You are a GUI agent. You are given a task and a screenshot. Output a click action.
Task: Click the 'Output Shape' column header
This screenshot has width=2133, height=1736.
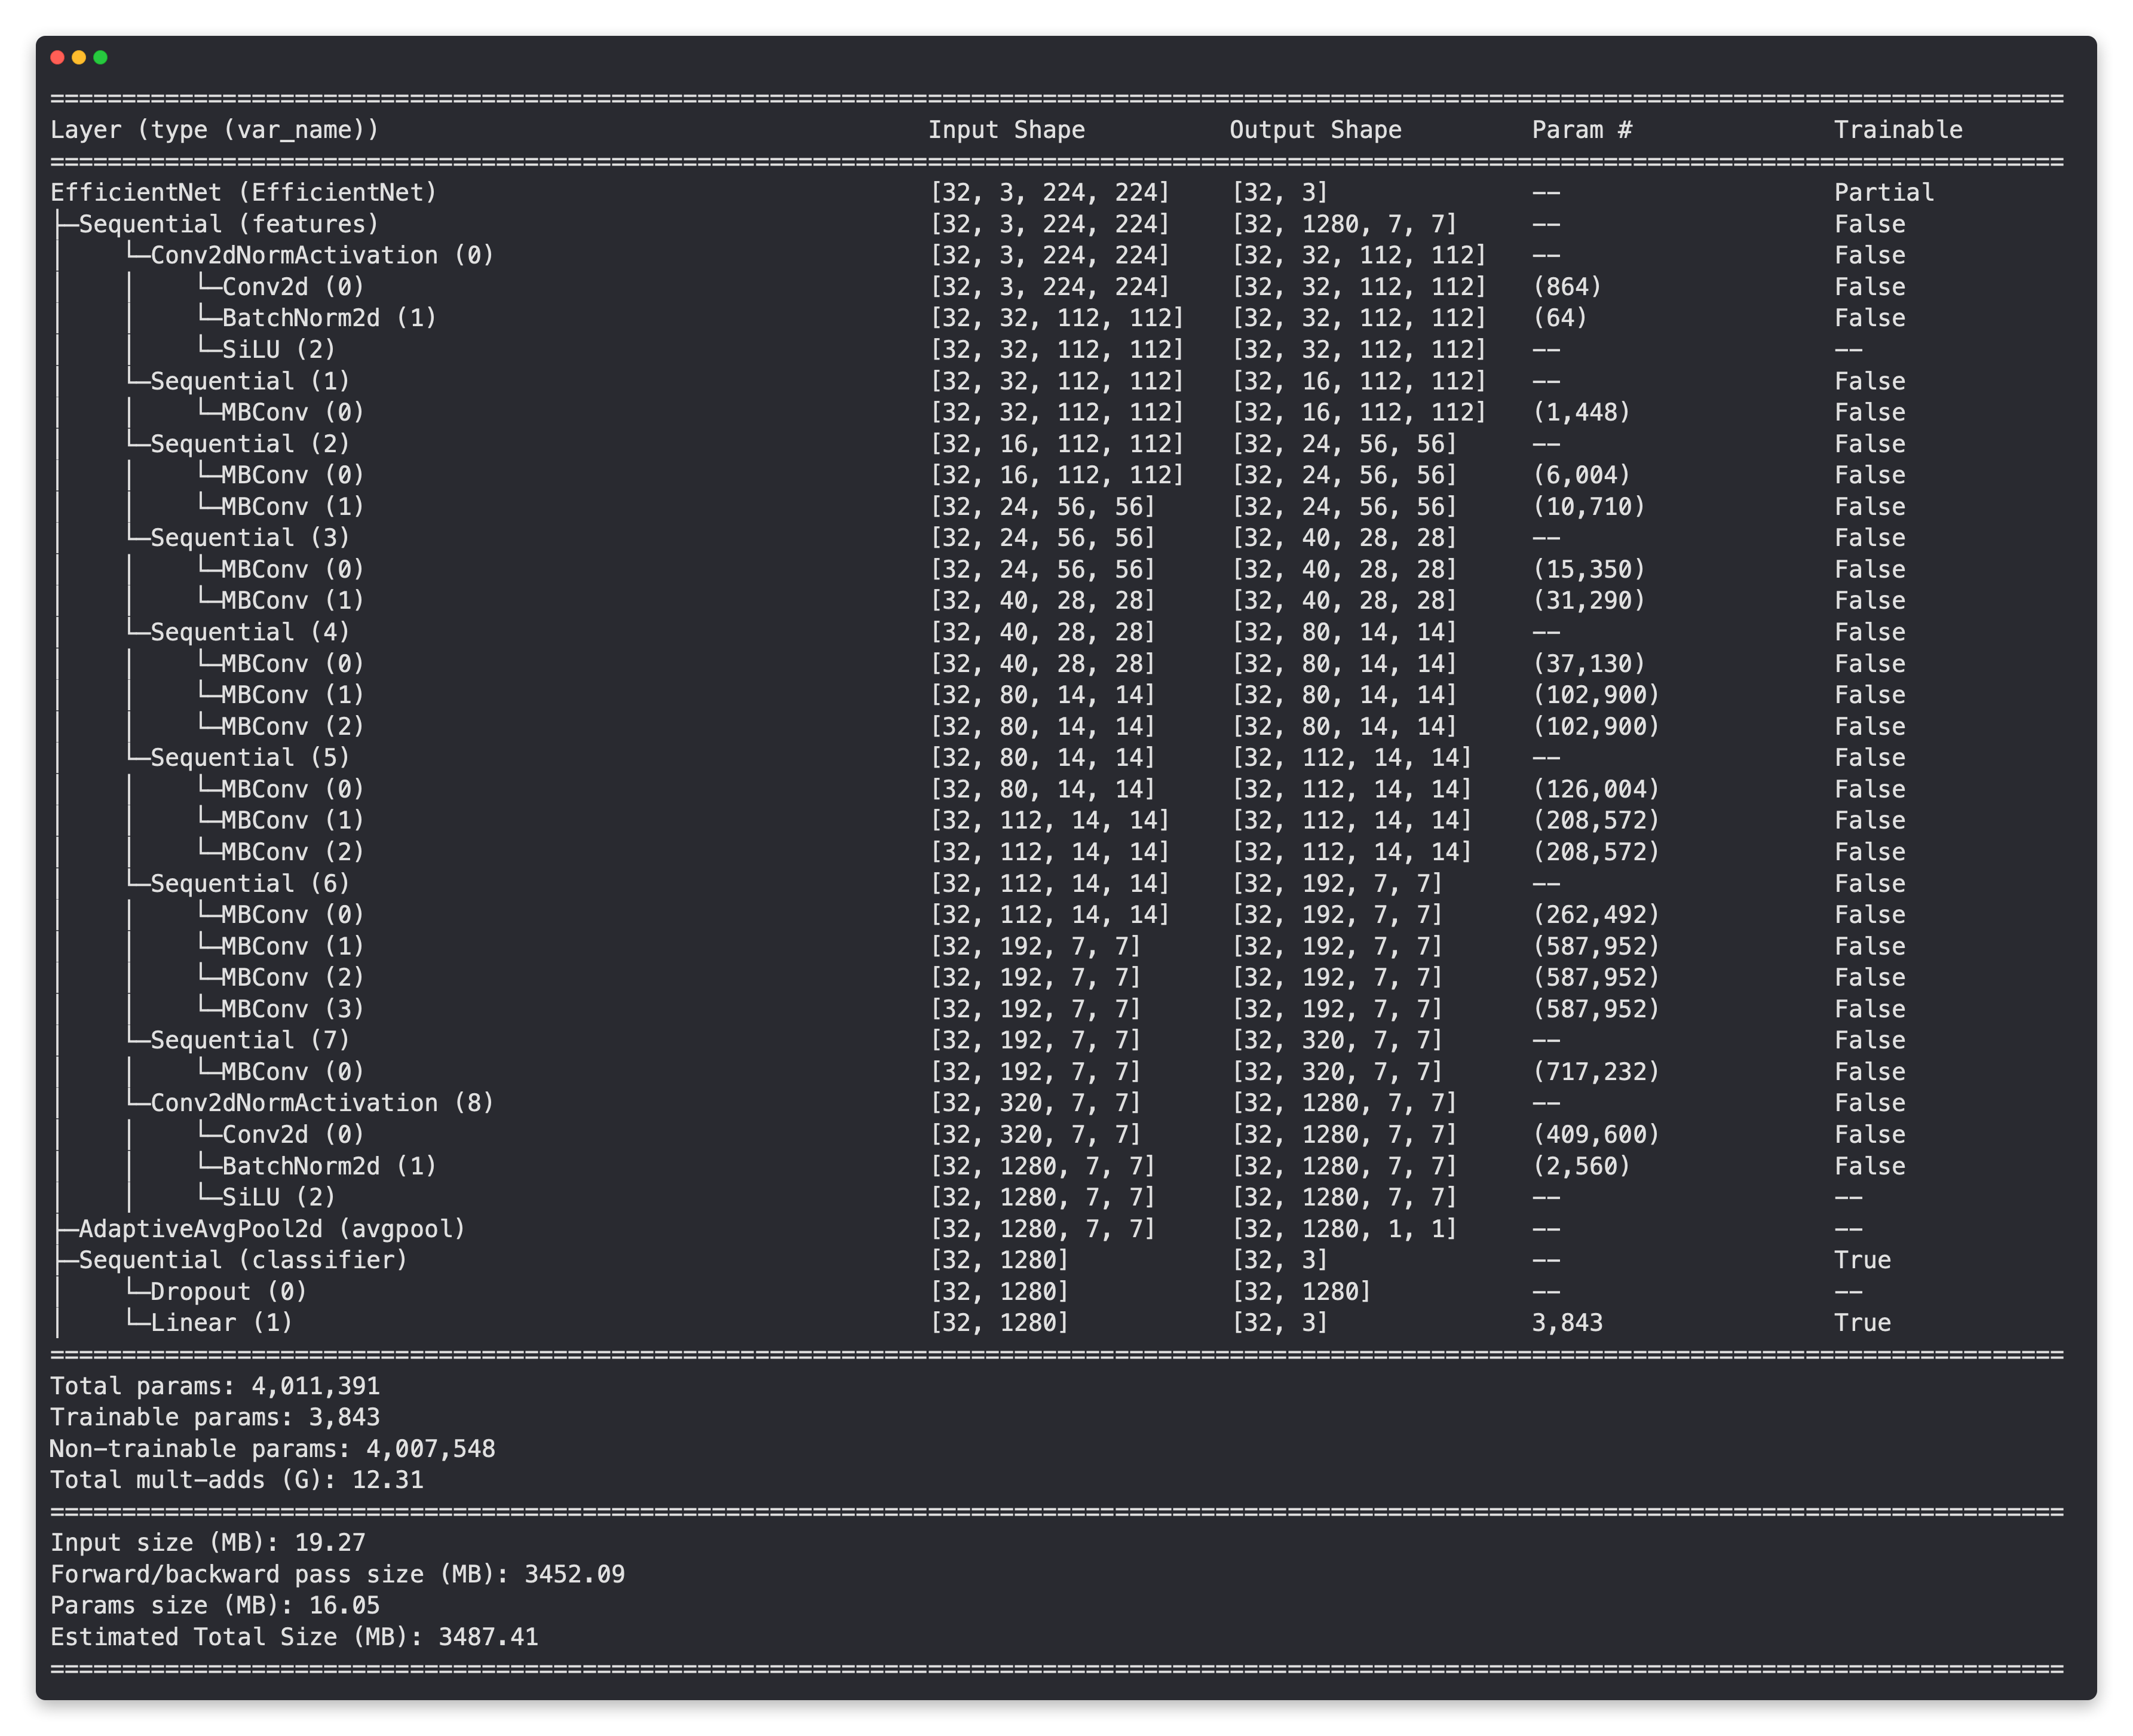(1315, 130)
